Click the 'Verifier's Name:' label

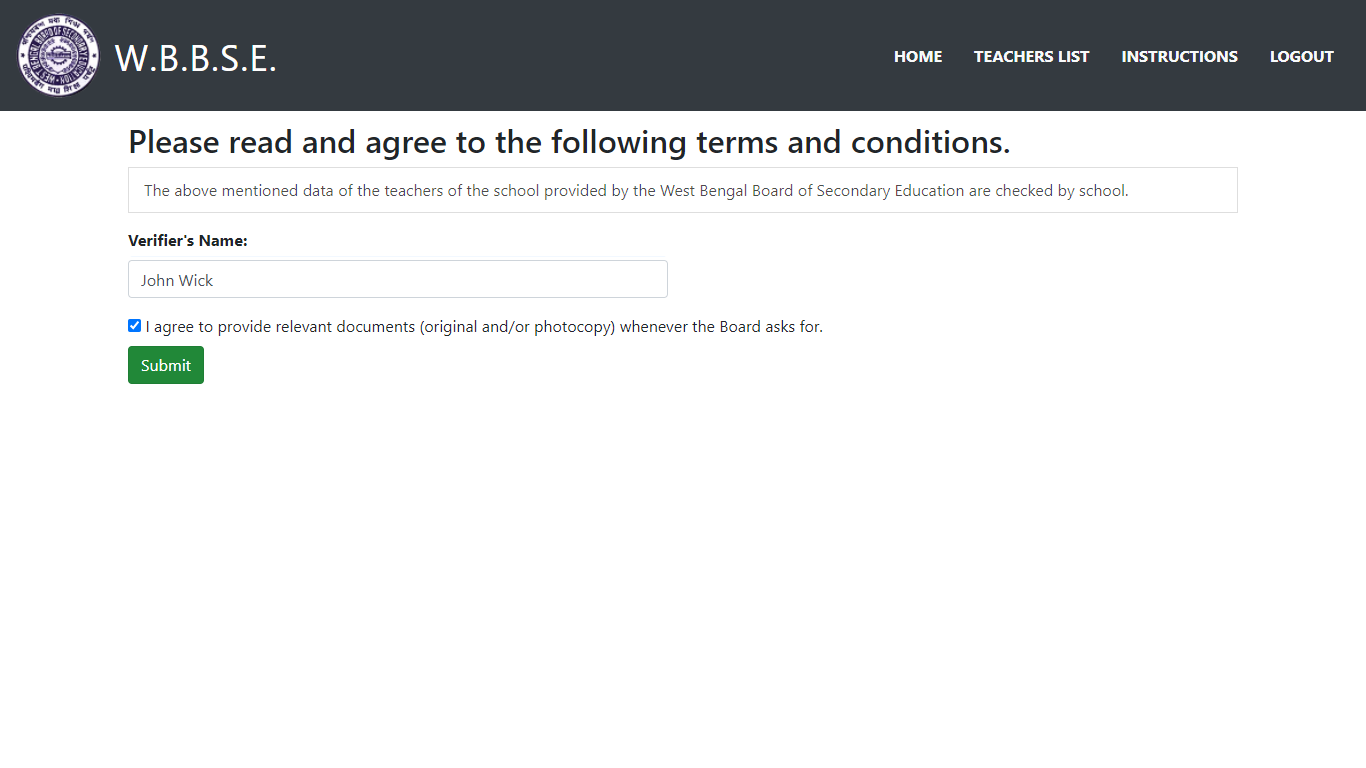coord(188,241)
